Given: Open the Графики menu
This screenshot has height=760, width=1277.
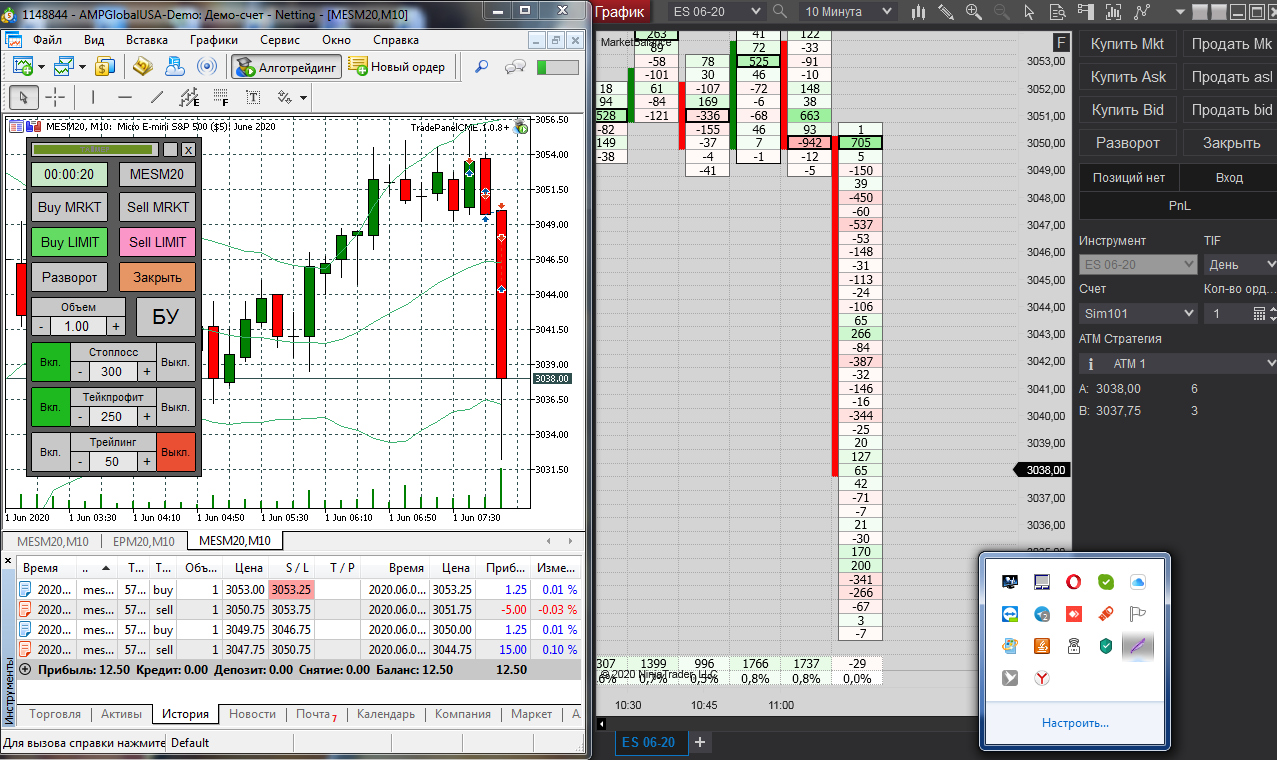Looking at the screenshot, I should click(212, 40).
